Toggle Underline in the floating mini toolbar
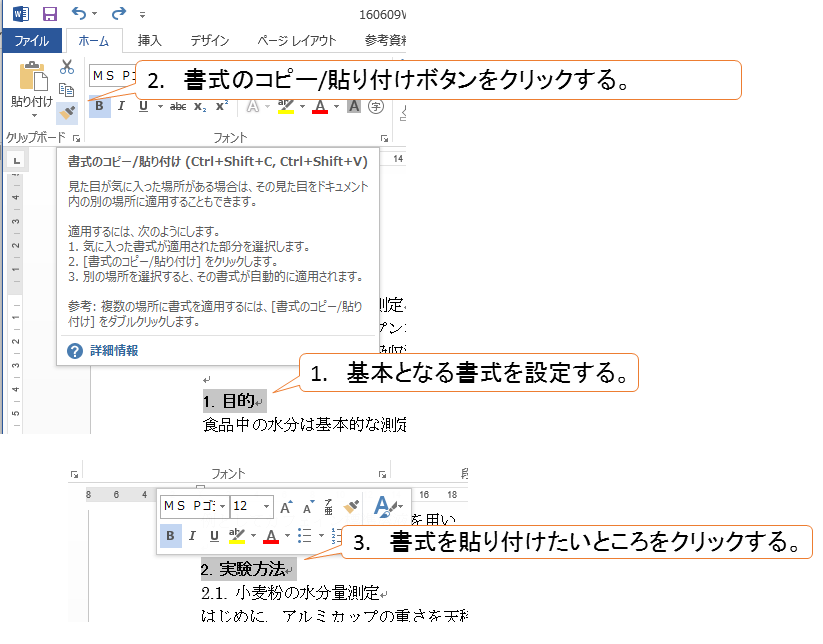The width and height of the screenshot is (823, 644). (x=214, y=536)
